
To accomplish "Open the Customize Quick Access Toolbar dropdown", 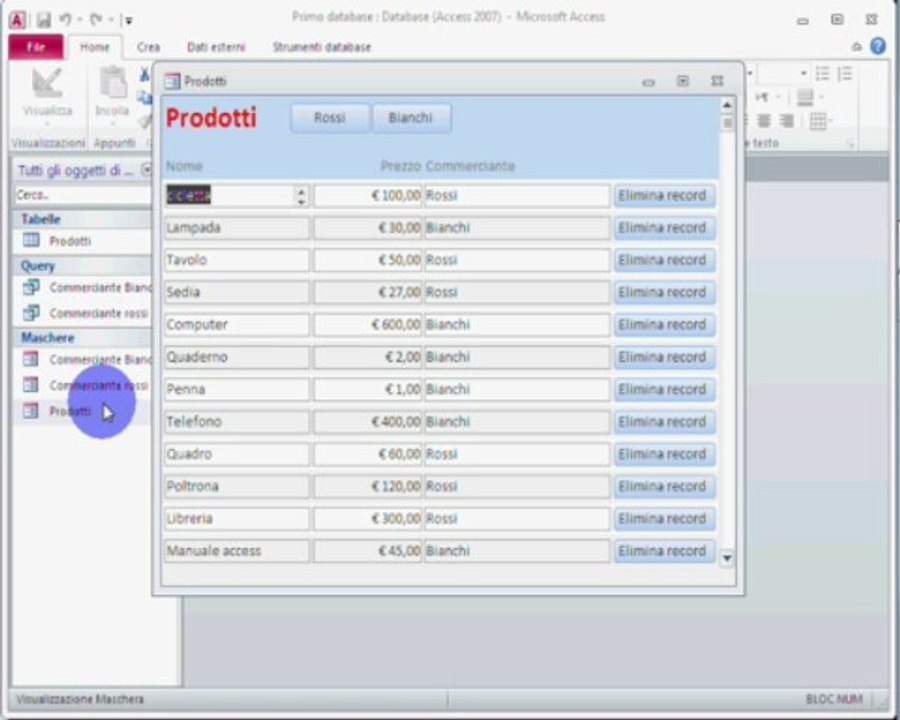I will 129,21.
